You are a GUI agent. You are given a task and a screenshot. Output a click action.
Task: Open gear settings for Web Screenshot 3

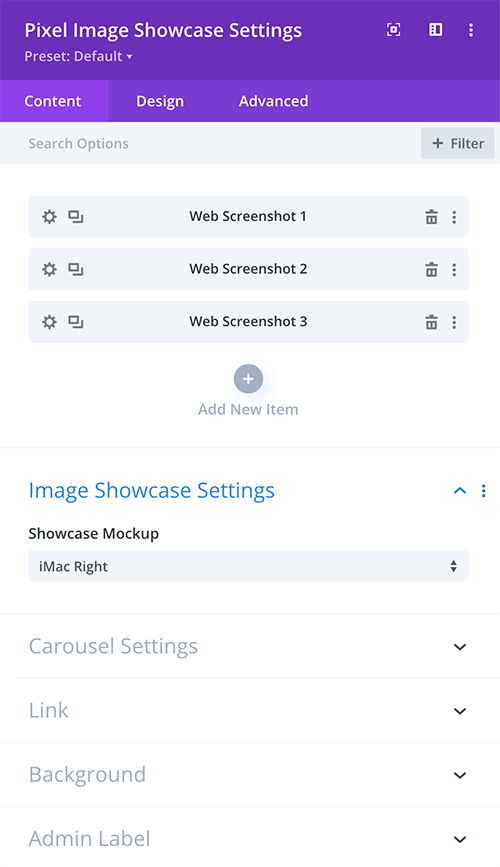[49, 322]
